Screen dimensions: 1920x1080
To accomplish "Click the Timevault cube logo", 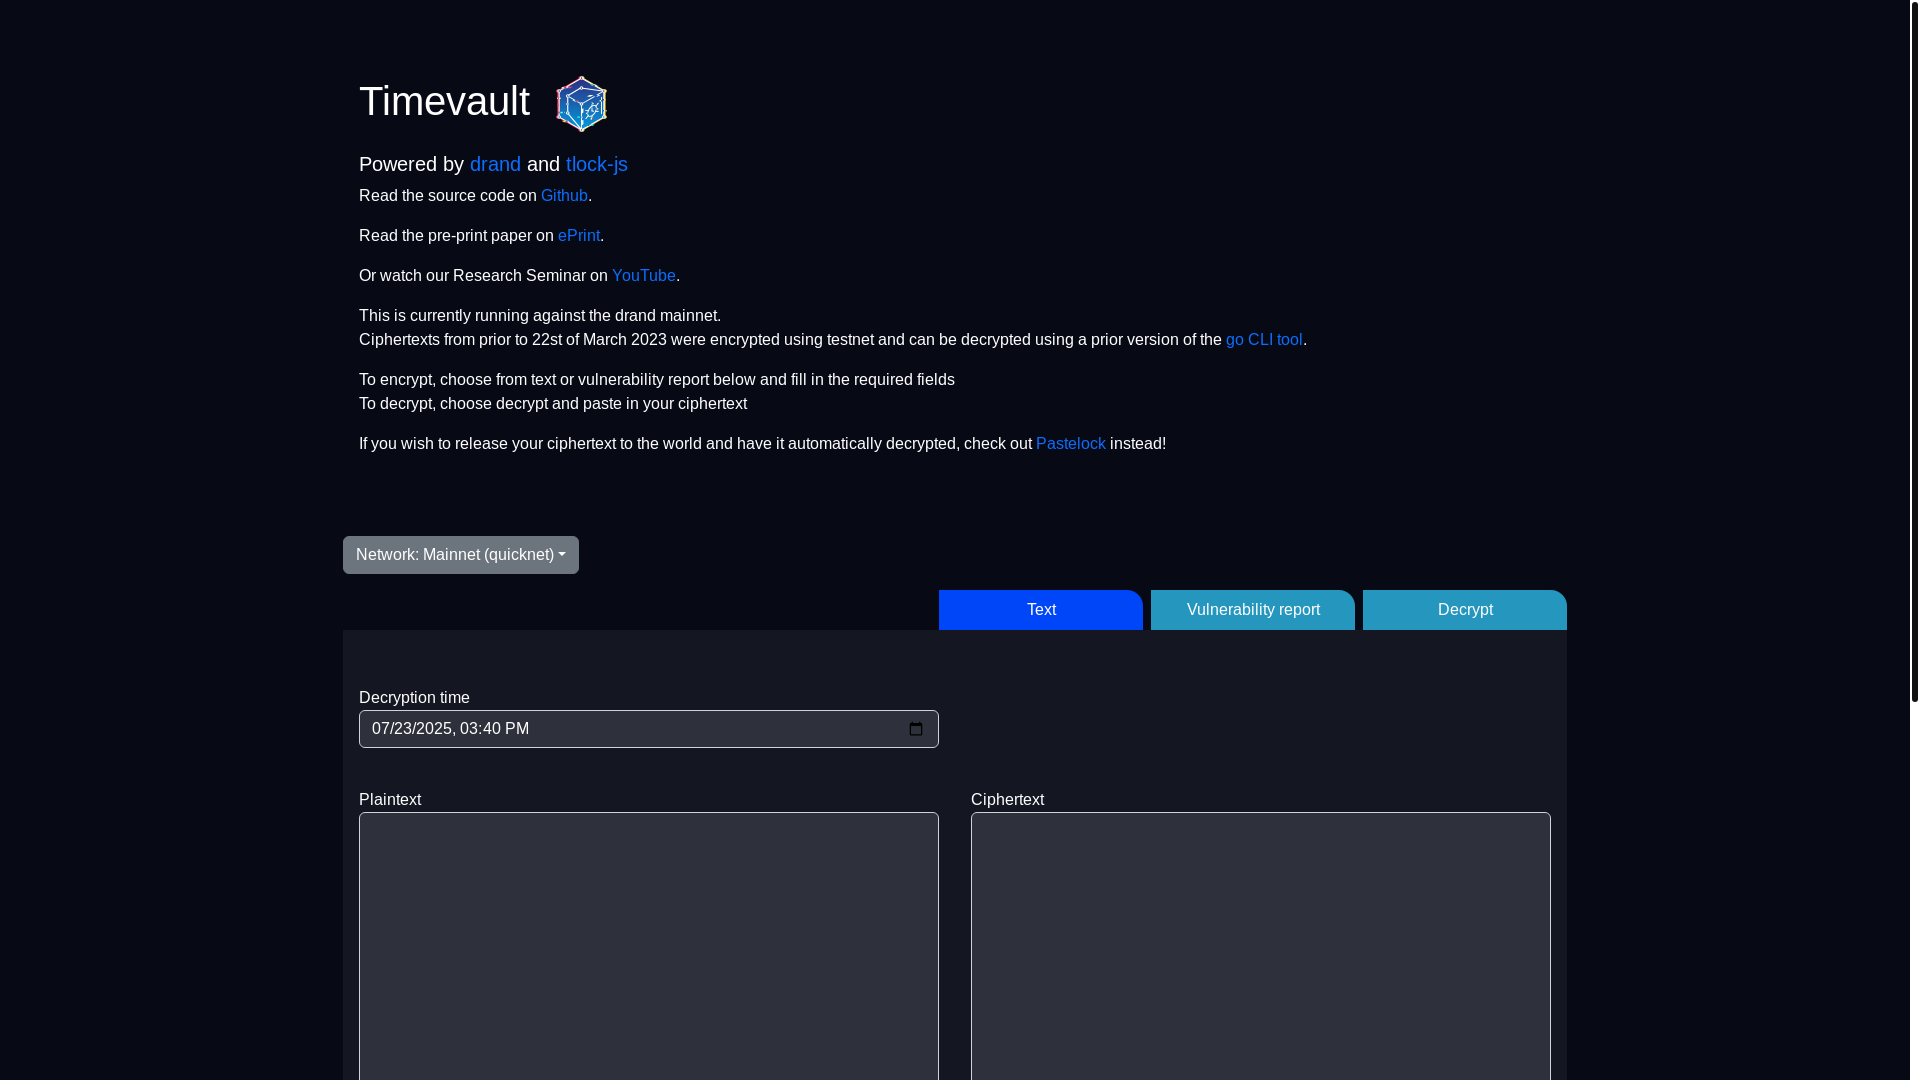I will [581, 103].
